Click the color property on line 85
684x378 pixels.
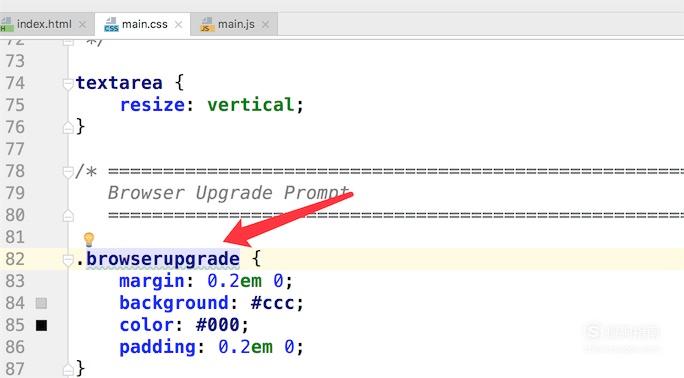[x=147, y=325]
